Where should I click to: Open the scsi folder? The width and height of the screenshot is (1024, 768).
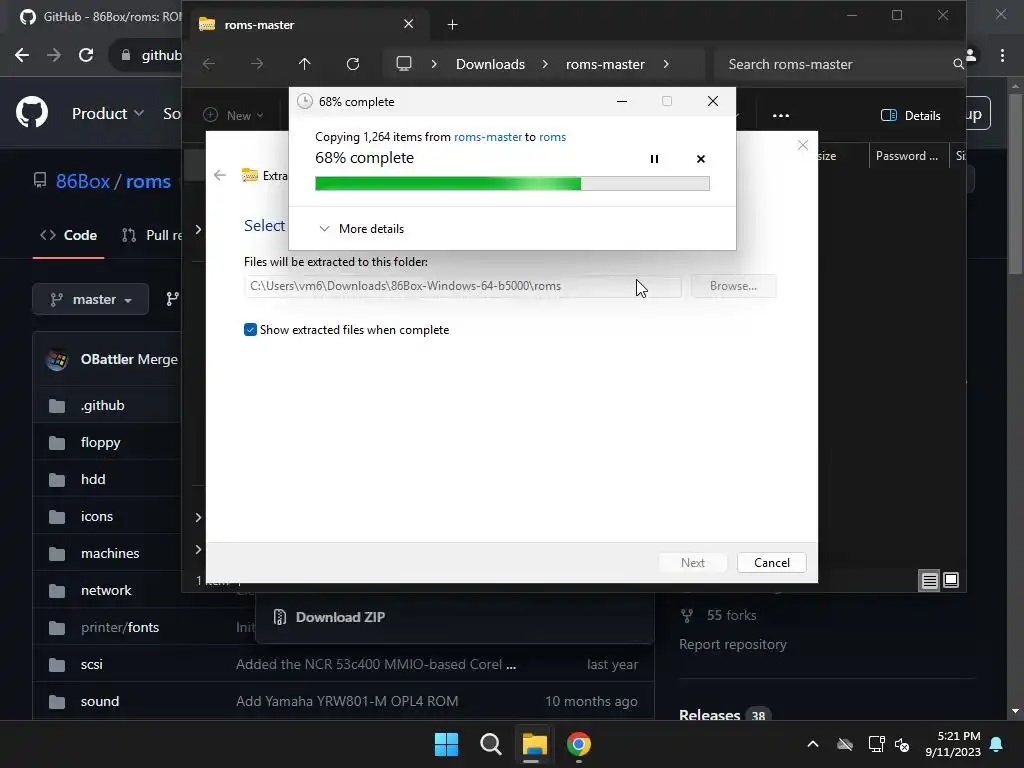91,665
